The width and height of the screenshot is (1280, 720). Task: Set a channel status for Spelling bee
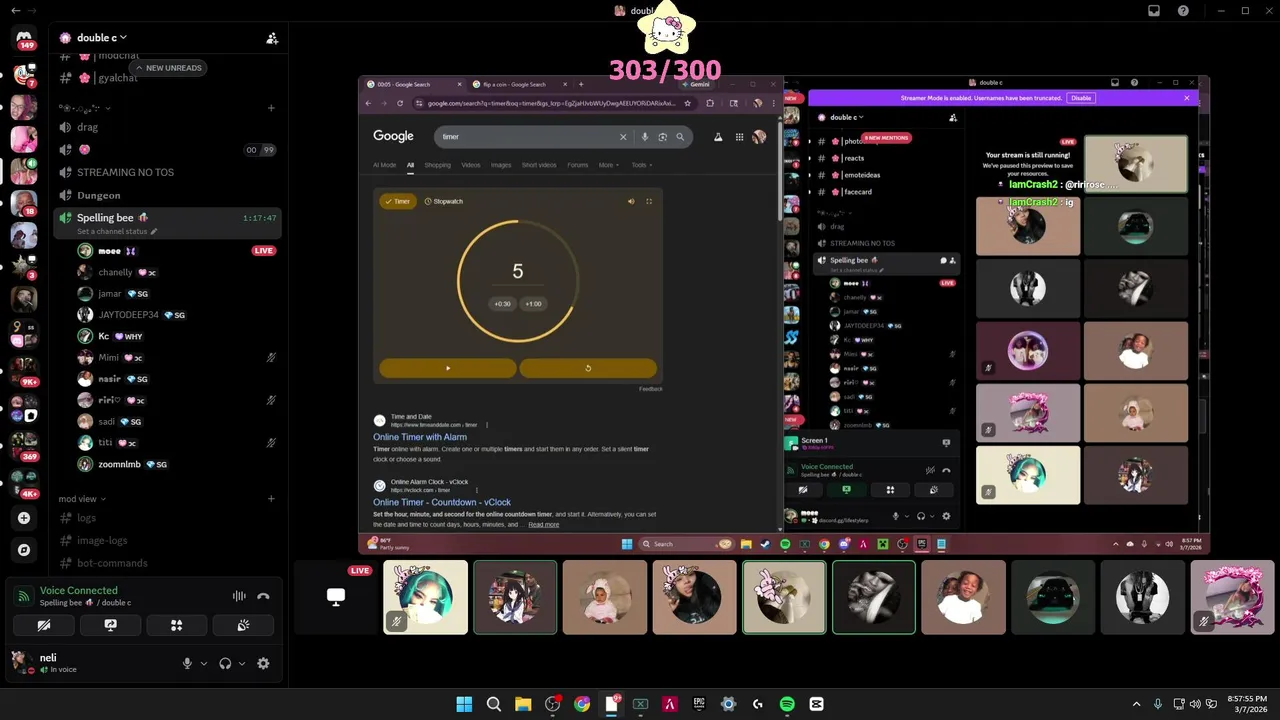[x=117, y=232]
